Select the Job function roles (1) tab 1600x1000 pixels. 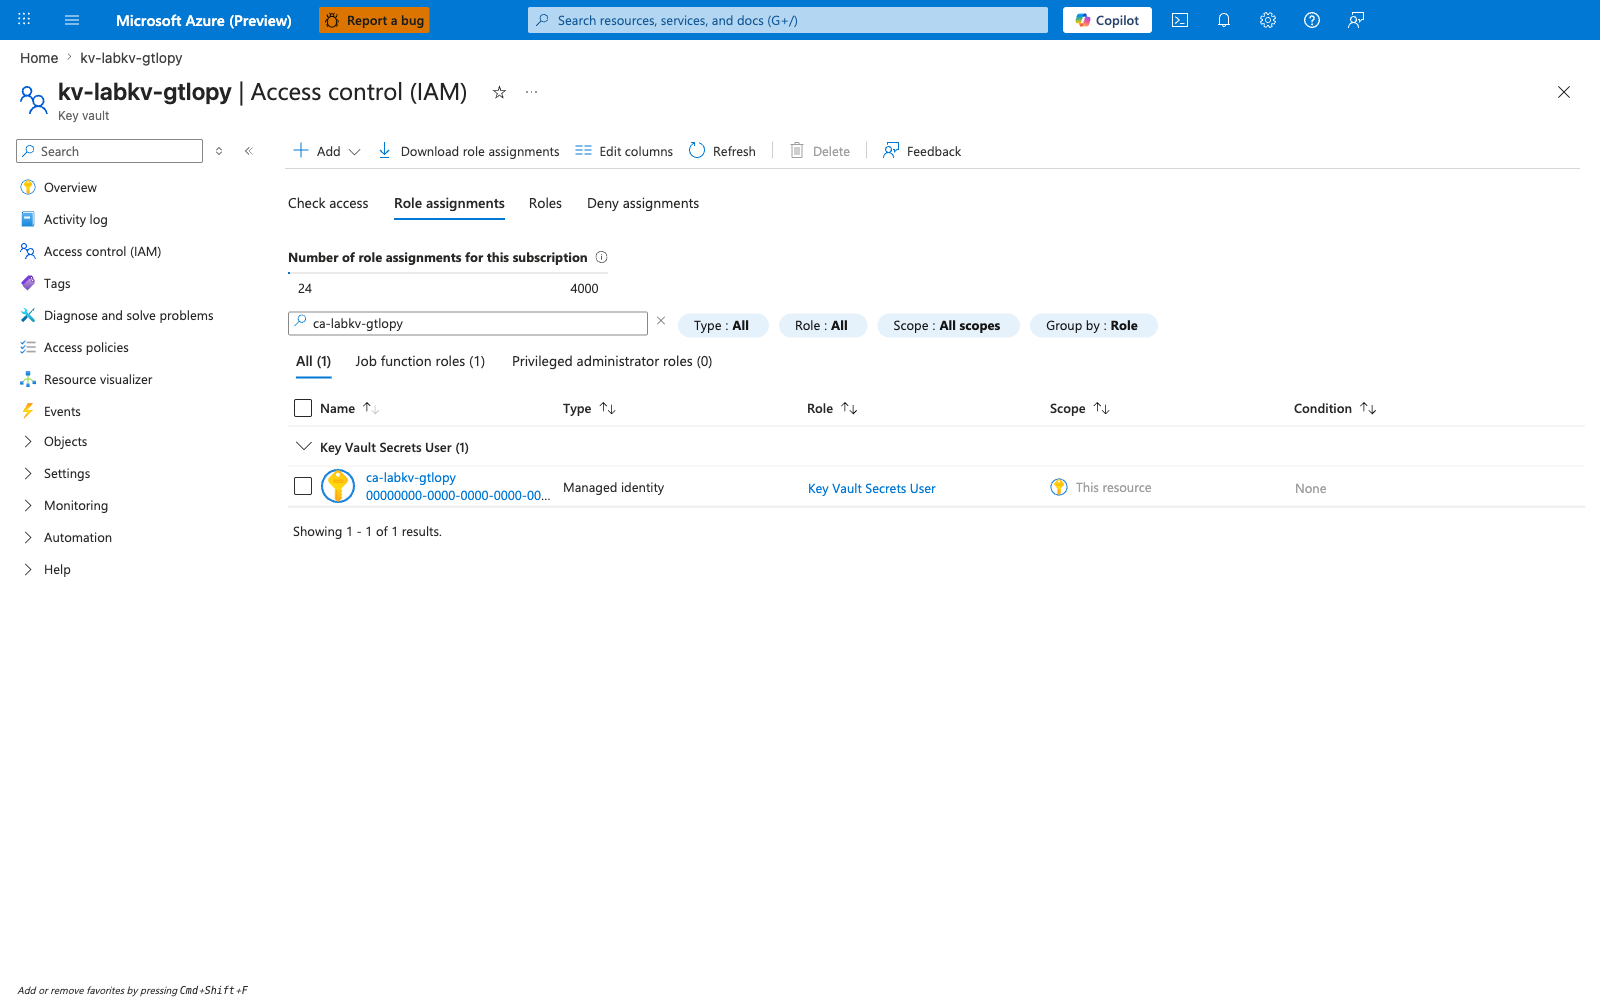420,361
